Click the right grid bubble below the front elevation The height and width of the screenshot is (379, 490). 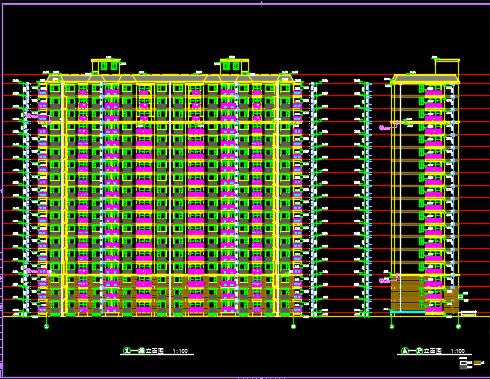[x=293, y=326]
